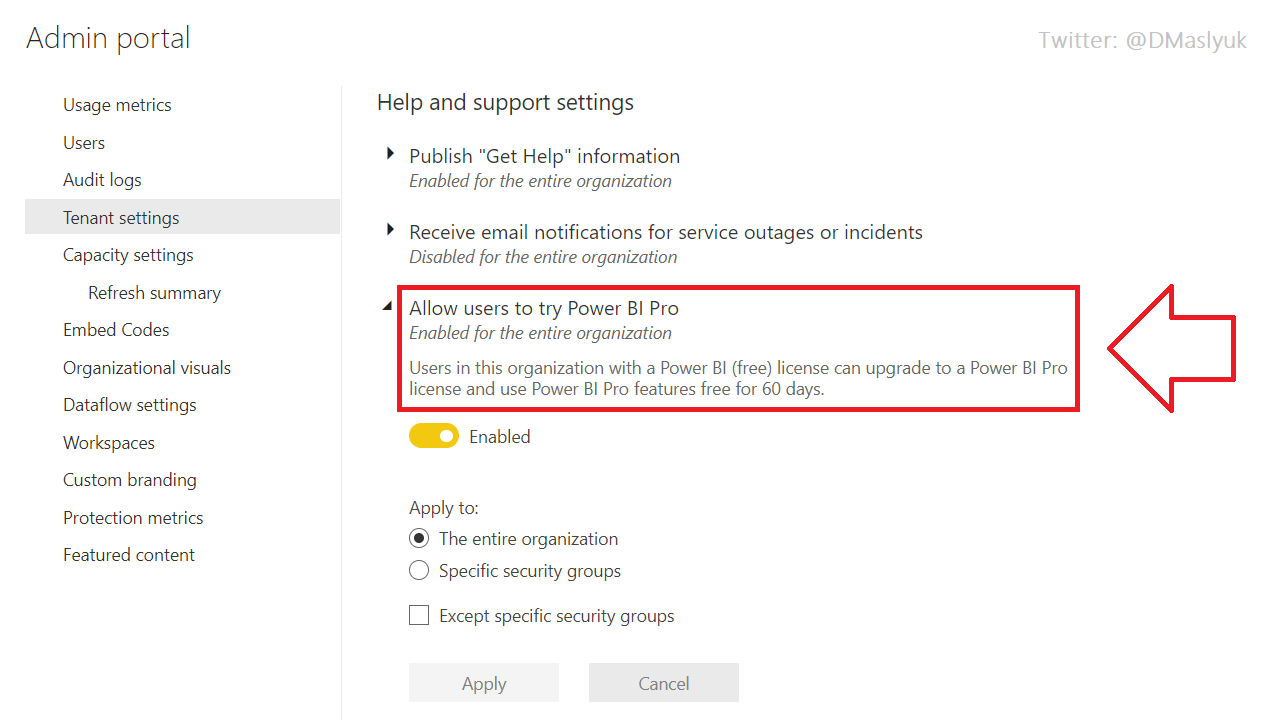This screenshot has width=1280, height=720.
Task: Navigate to Workspaces
Action: point(109,443)
